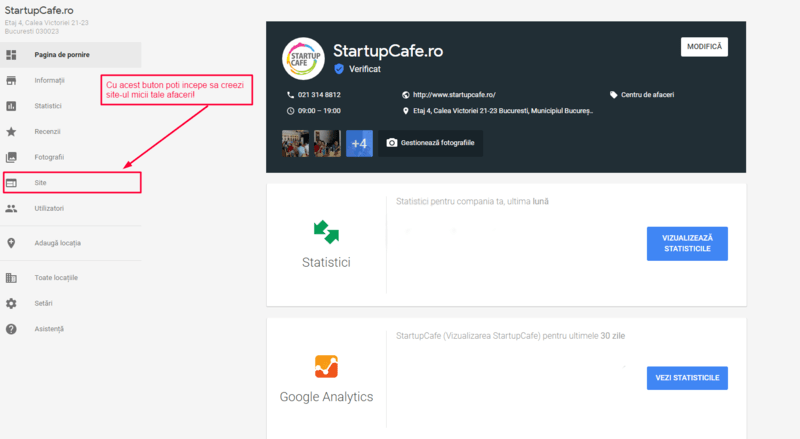The height and width of the screenshot is (439, 800).
Task: Click the Google Analytics card title
Action: click(x=327, y=397)
